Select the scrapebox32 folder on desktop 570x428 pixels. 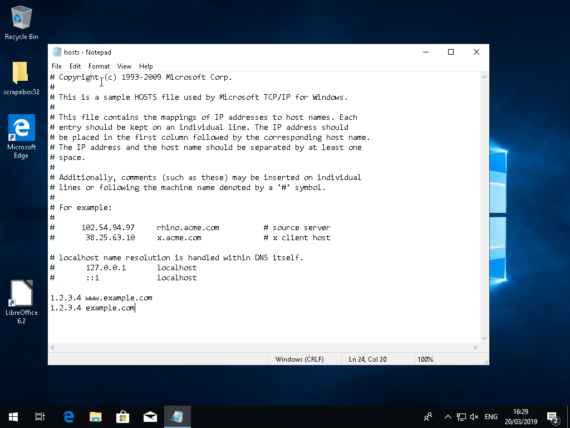tap(21, 78)
